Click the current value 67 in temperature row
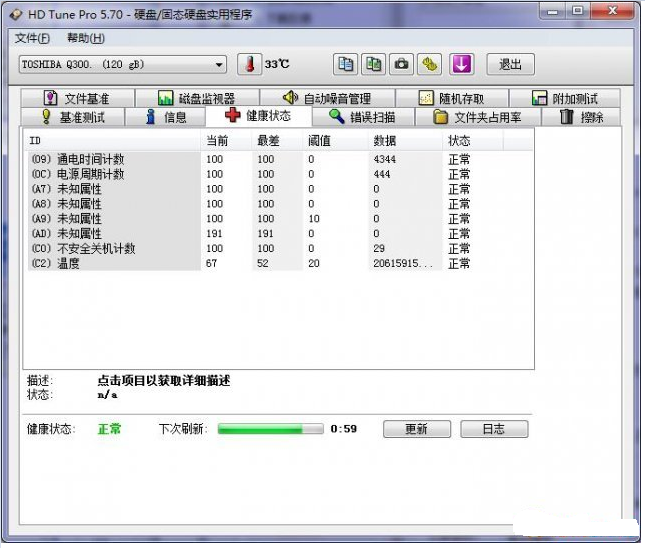 tap(211, 263)
